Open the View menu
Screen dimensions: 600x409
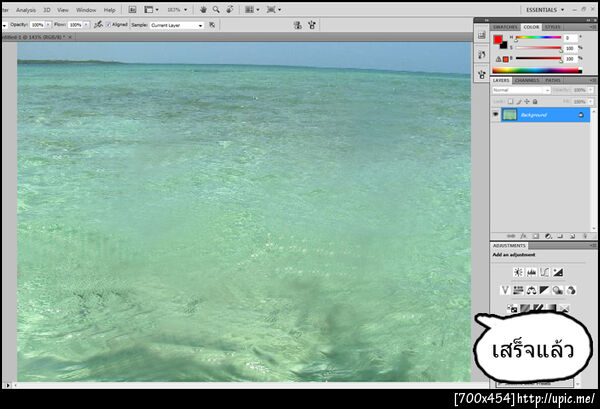63,10
